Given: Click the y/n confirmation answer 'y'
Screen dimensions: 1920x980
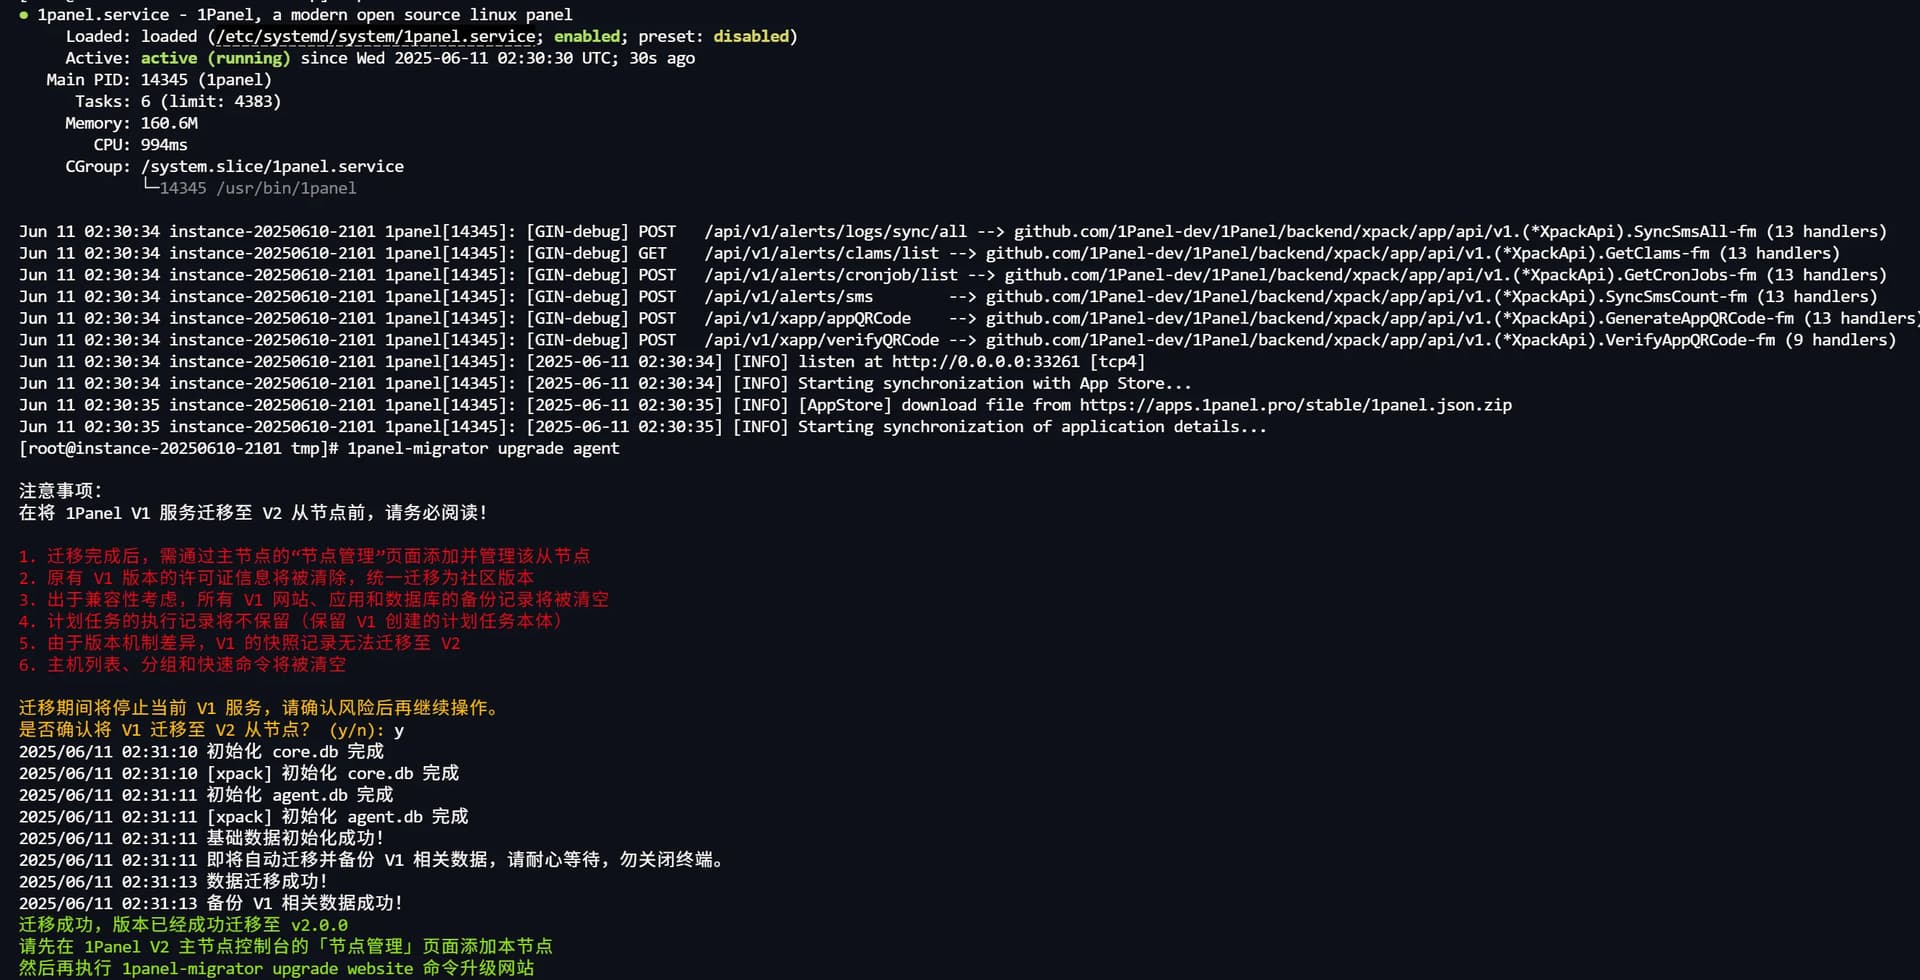Looking at the screenshot, I should pos(399,731).
